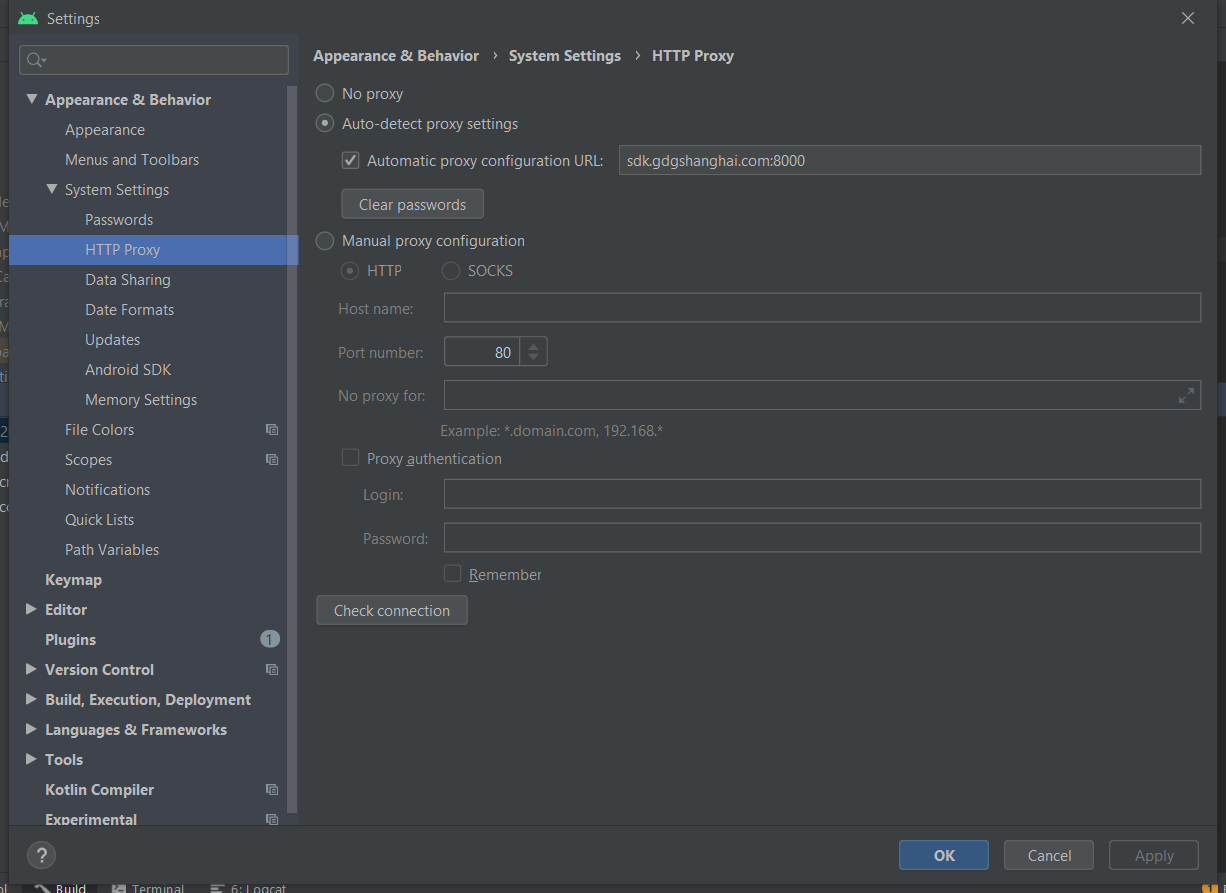Open the Build tool window tab
Image resolution: width=1226 pixels, height=893 pixels.
tap(61, 888)
